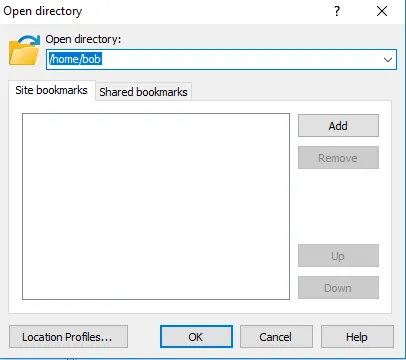Click the empty tab strip beside Shared bookmarks
Screen dimensions: 406x360
coord(292,92)
